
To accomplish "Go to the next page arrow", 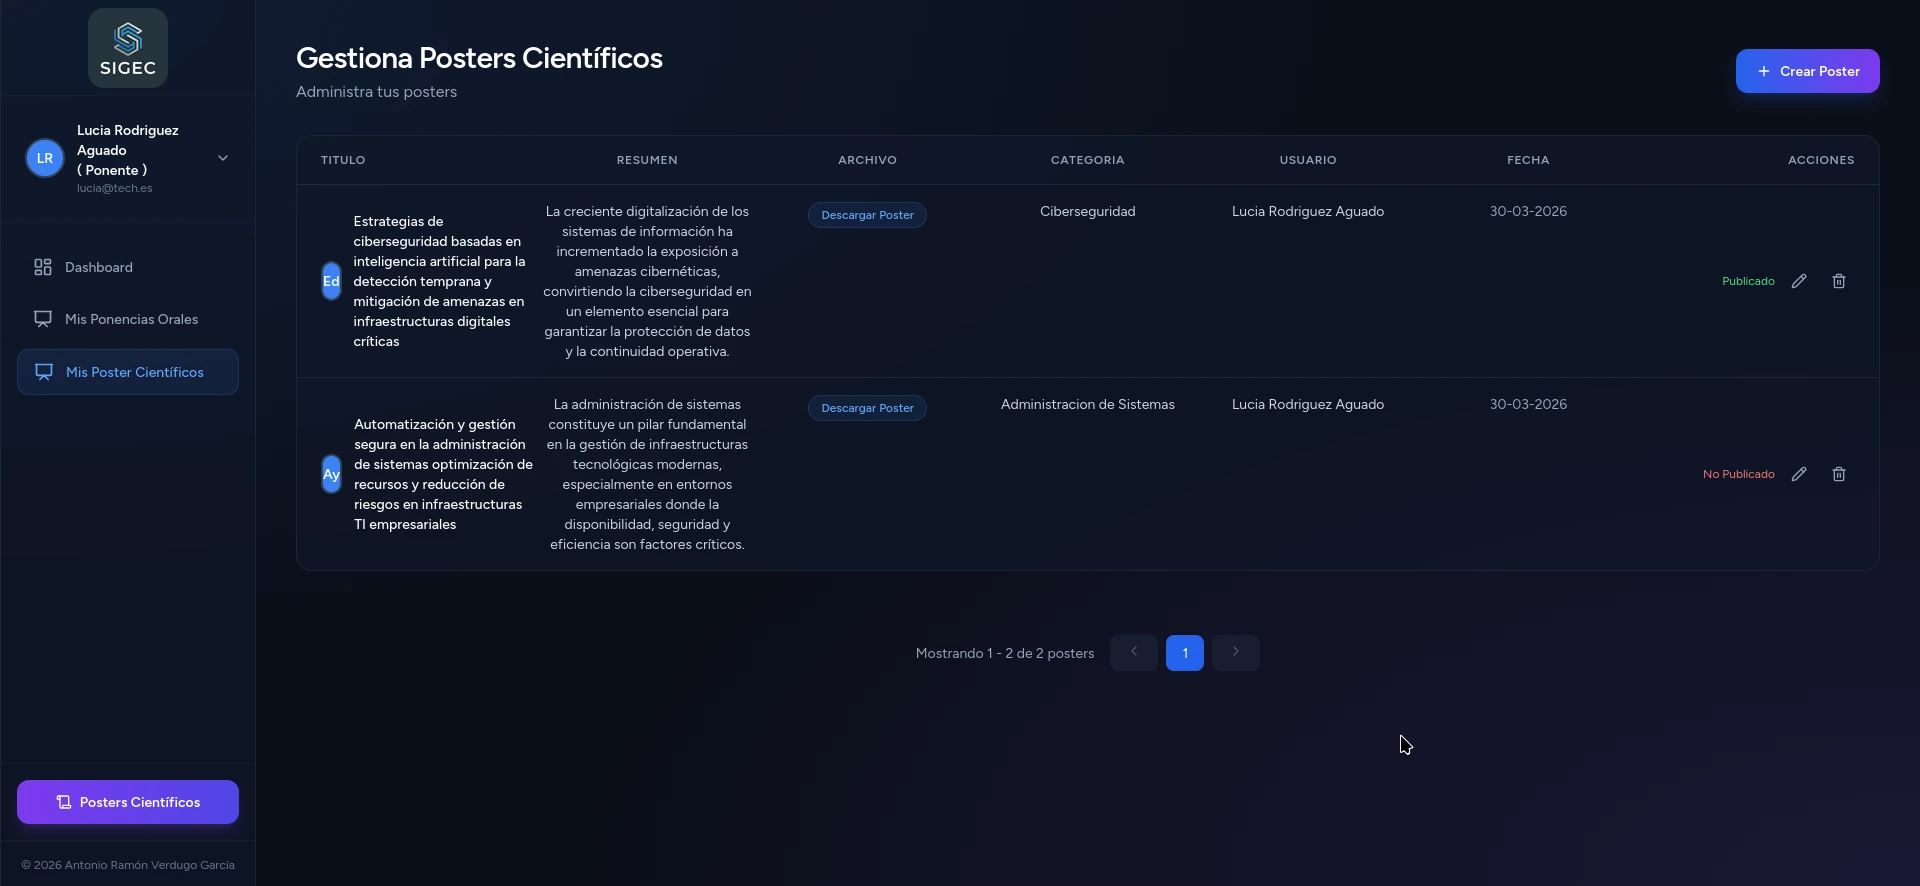I will click(x=1235, y=652).
